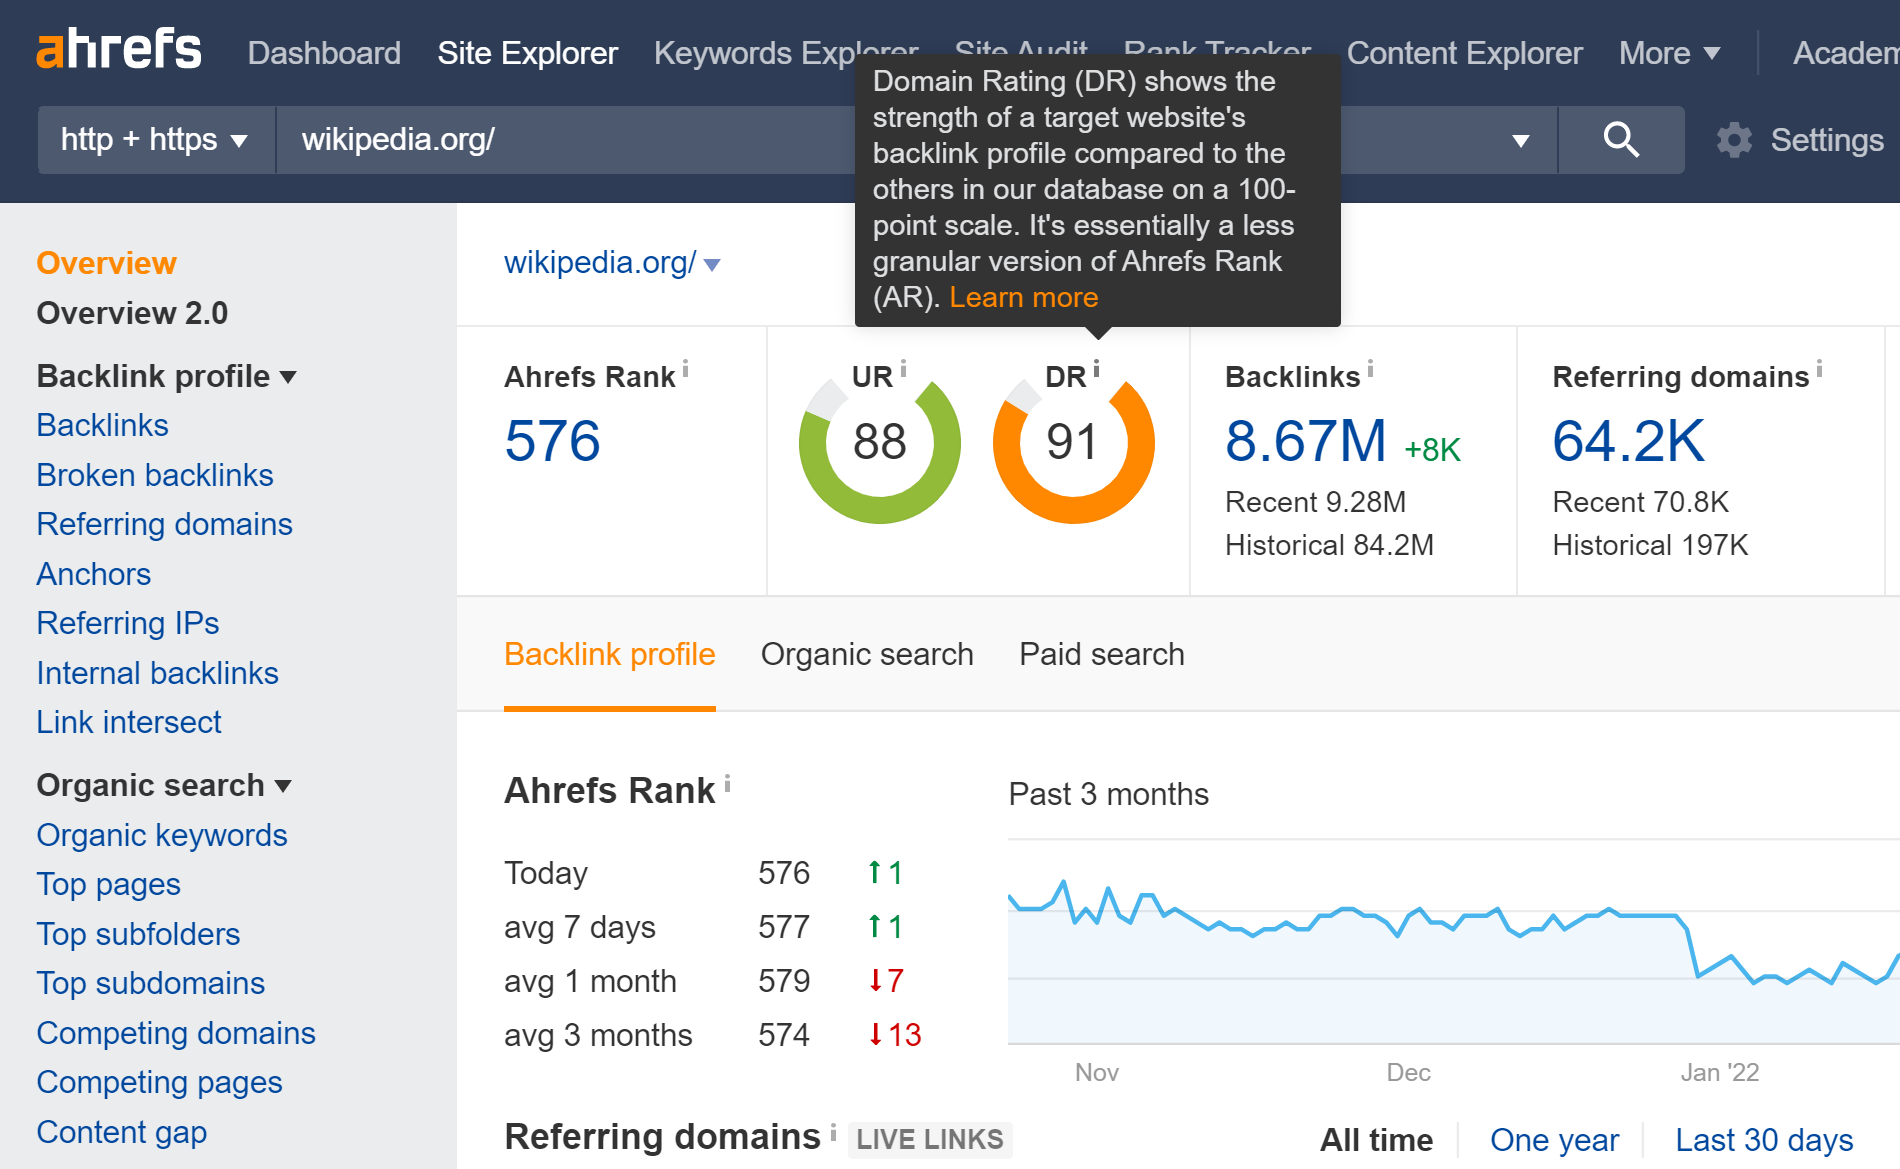
Task: Click the Ahrefs Rank past 3 months chart
Action: pyautogui.click(x=1453, y=942)
